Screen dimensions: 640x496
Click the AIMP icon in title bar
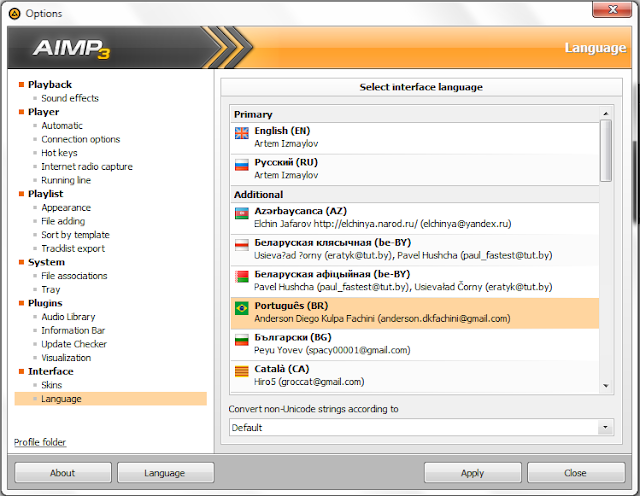14,13
